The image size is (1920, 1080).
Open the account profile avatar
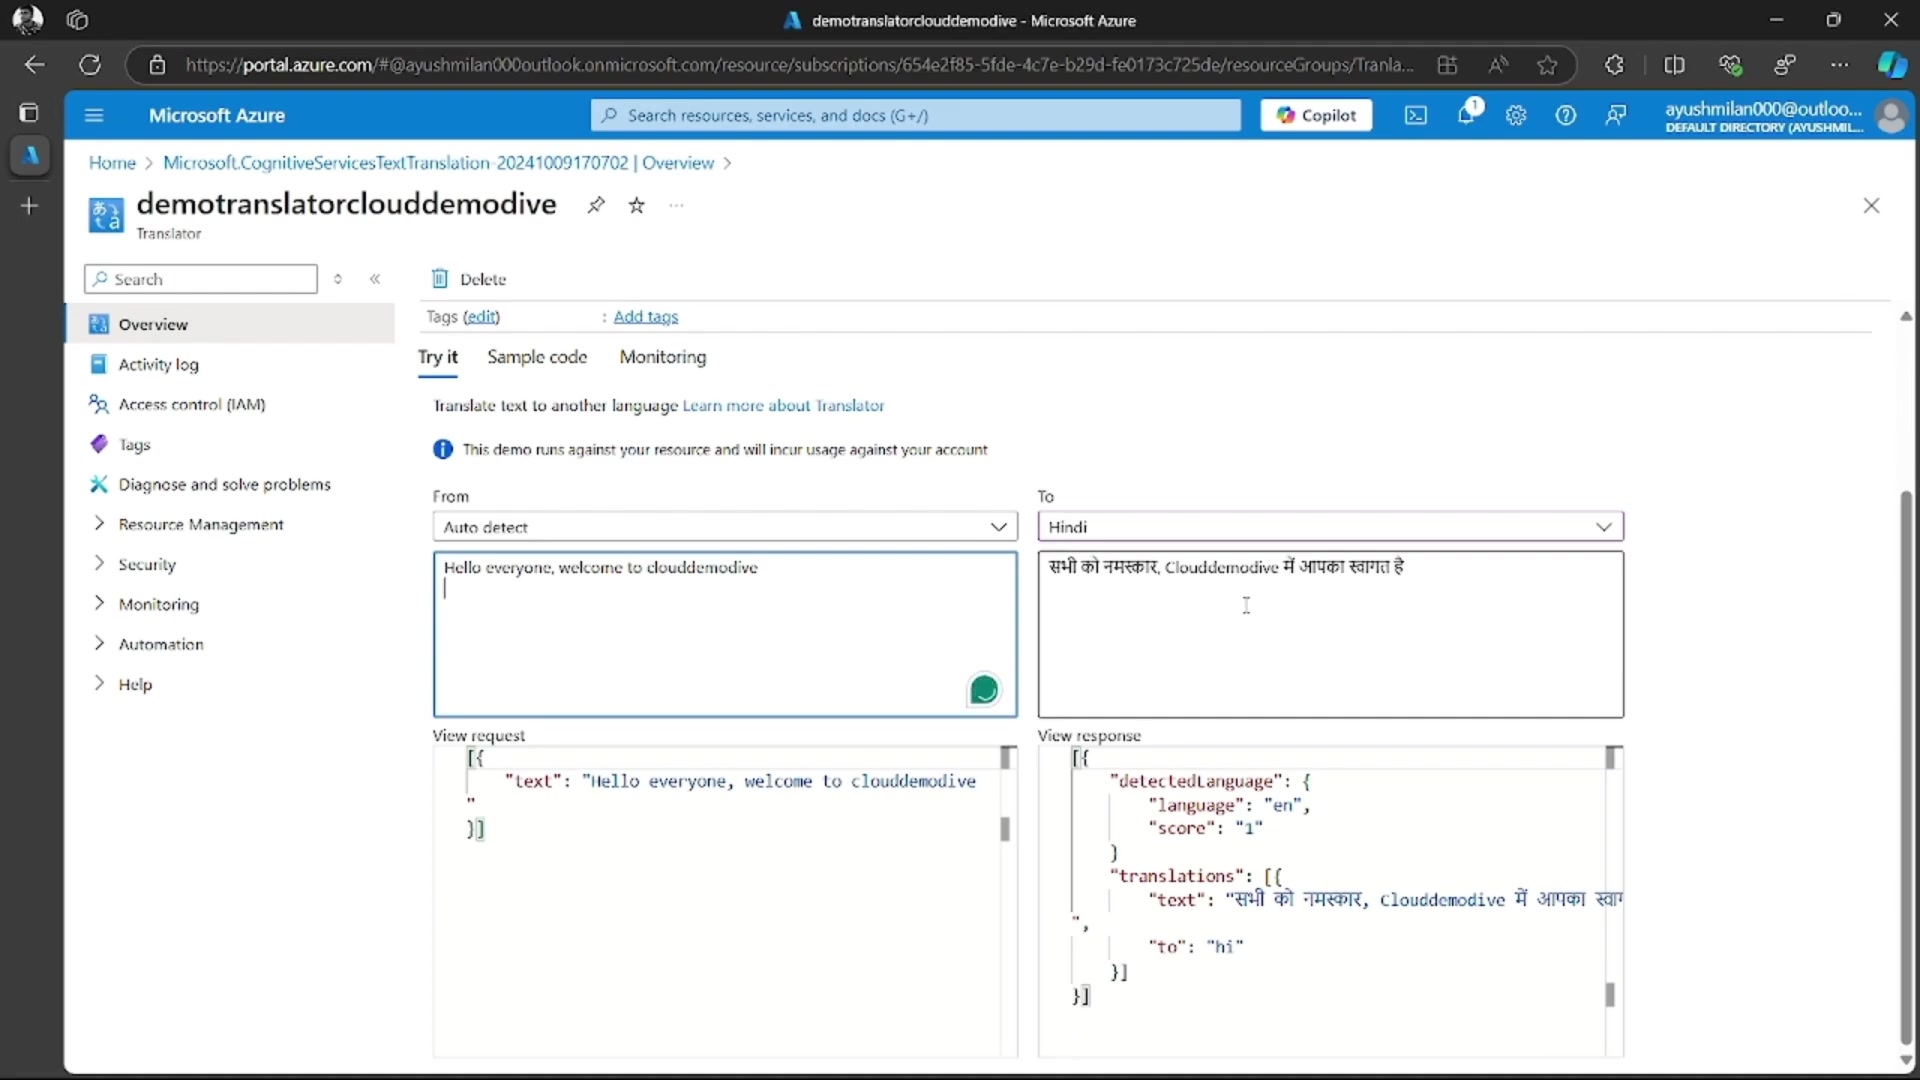click(1891, 115)
